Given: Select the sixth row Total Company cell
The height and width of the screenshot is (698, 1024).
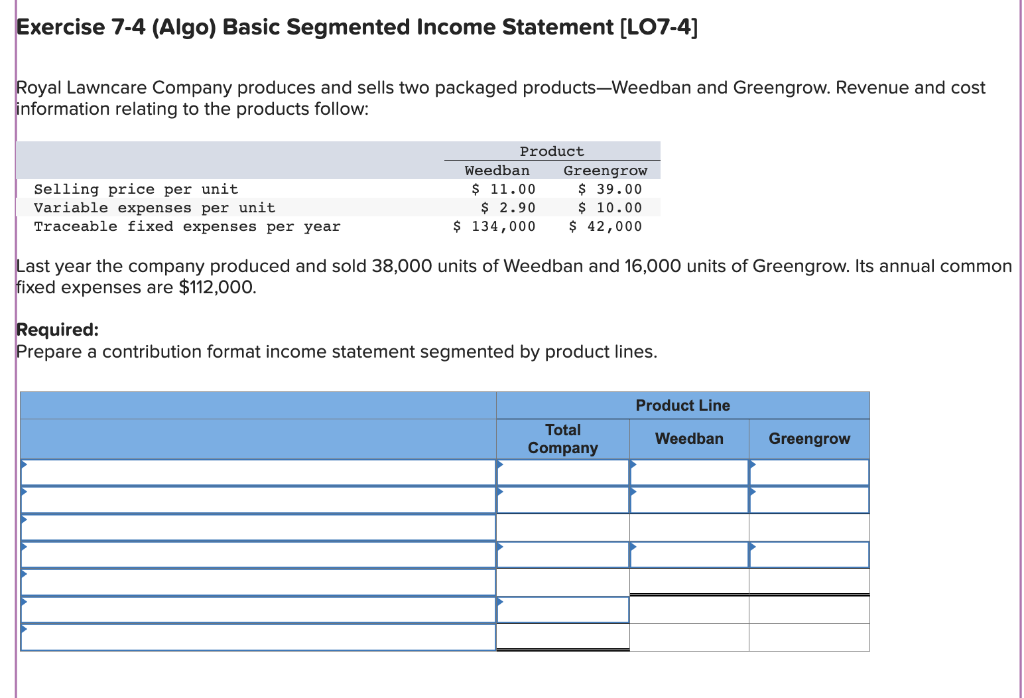Looking at the screenshot, I should 562,607.
